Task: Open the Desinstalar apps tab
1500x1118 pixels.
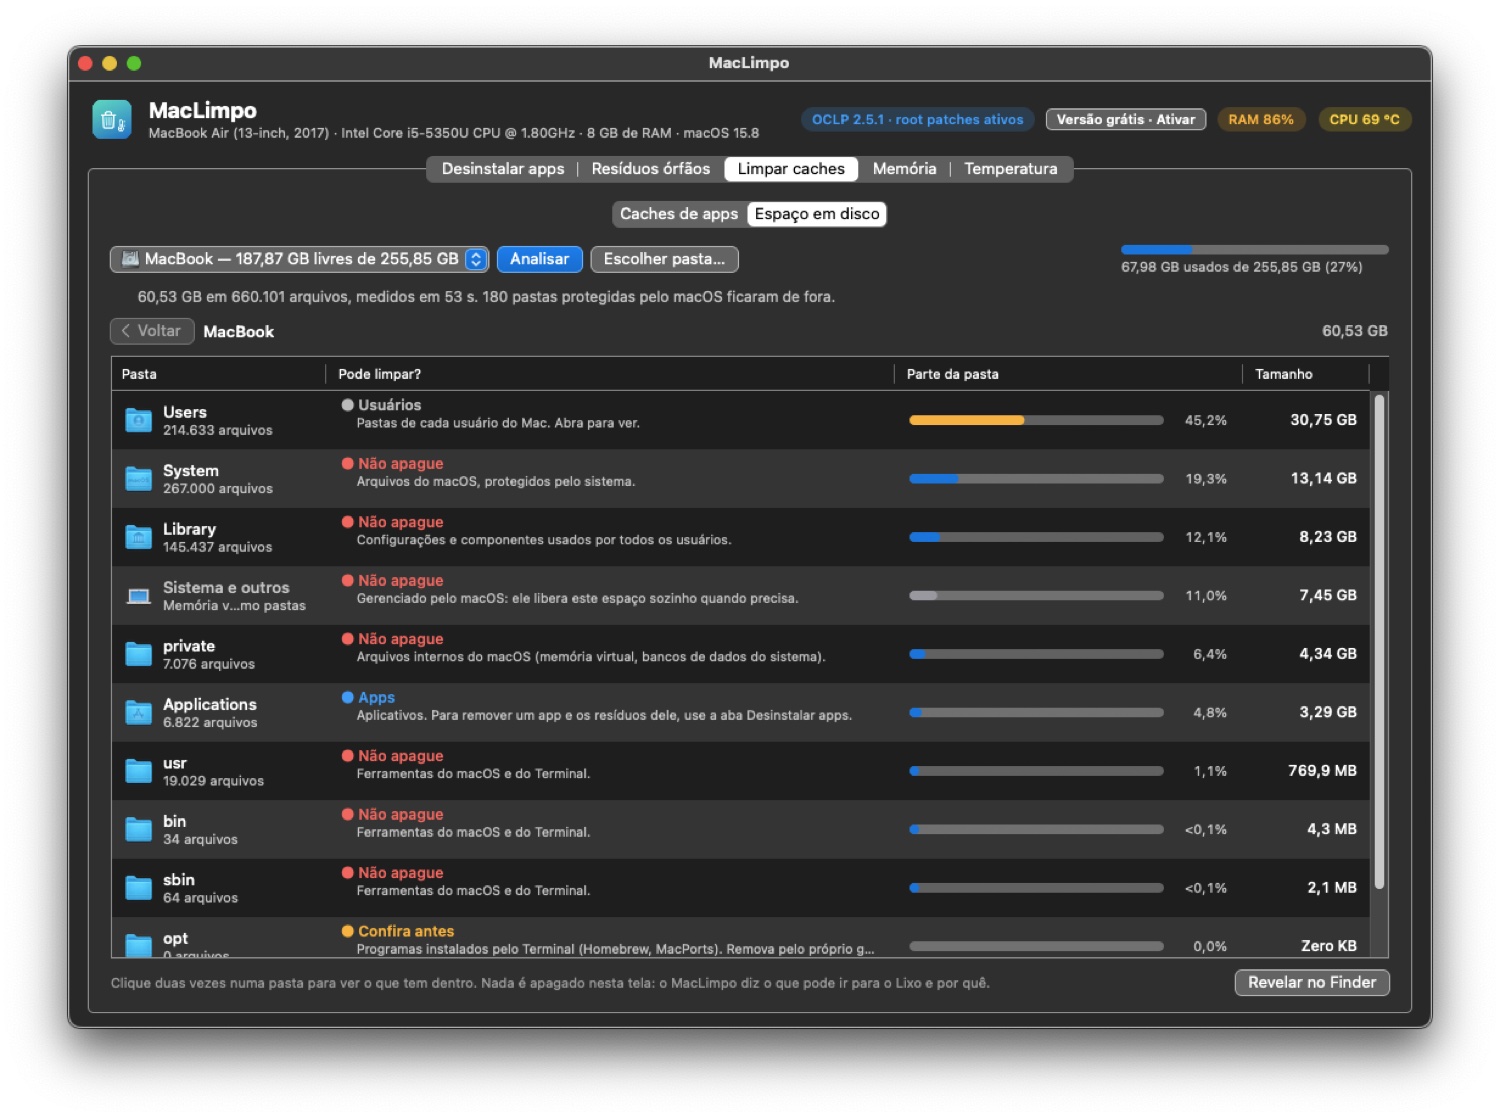Action: [x=503, y=169]
